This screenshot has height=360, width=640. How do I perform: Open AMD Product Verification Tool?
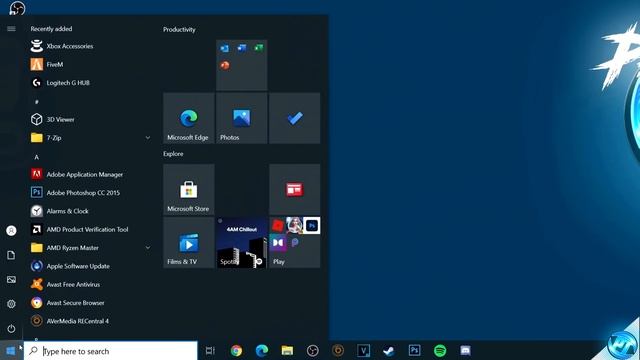[90, 229]
